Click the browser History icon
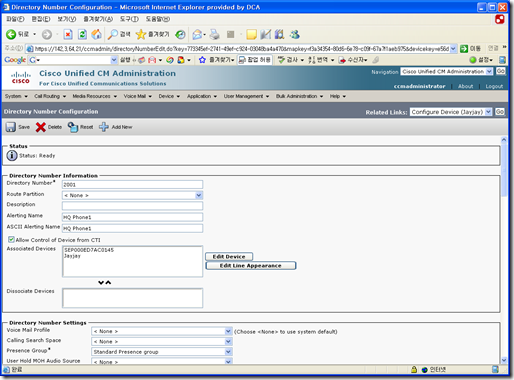This screenshot has height=380, width=514. [180, 34]
